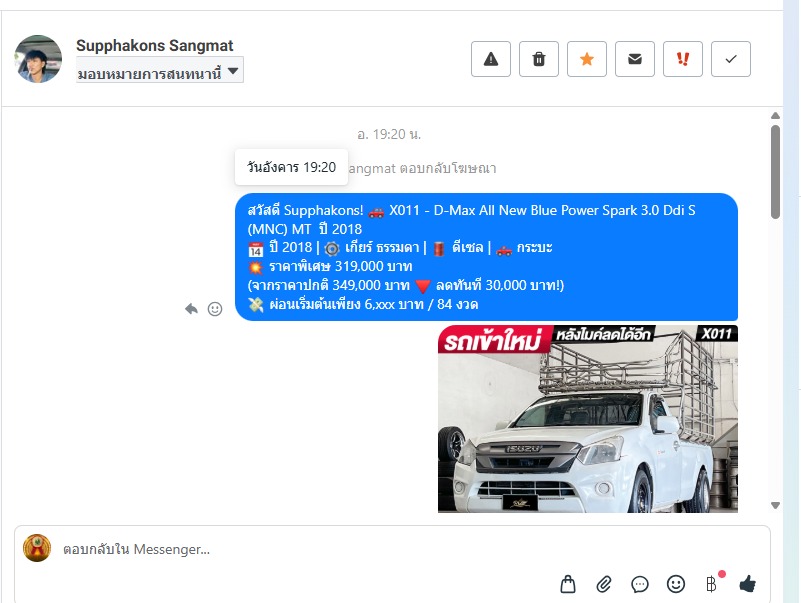This screenshot has width=801, height=603.
Task: Send a thumbs-up like
Action: point(747,584)
